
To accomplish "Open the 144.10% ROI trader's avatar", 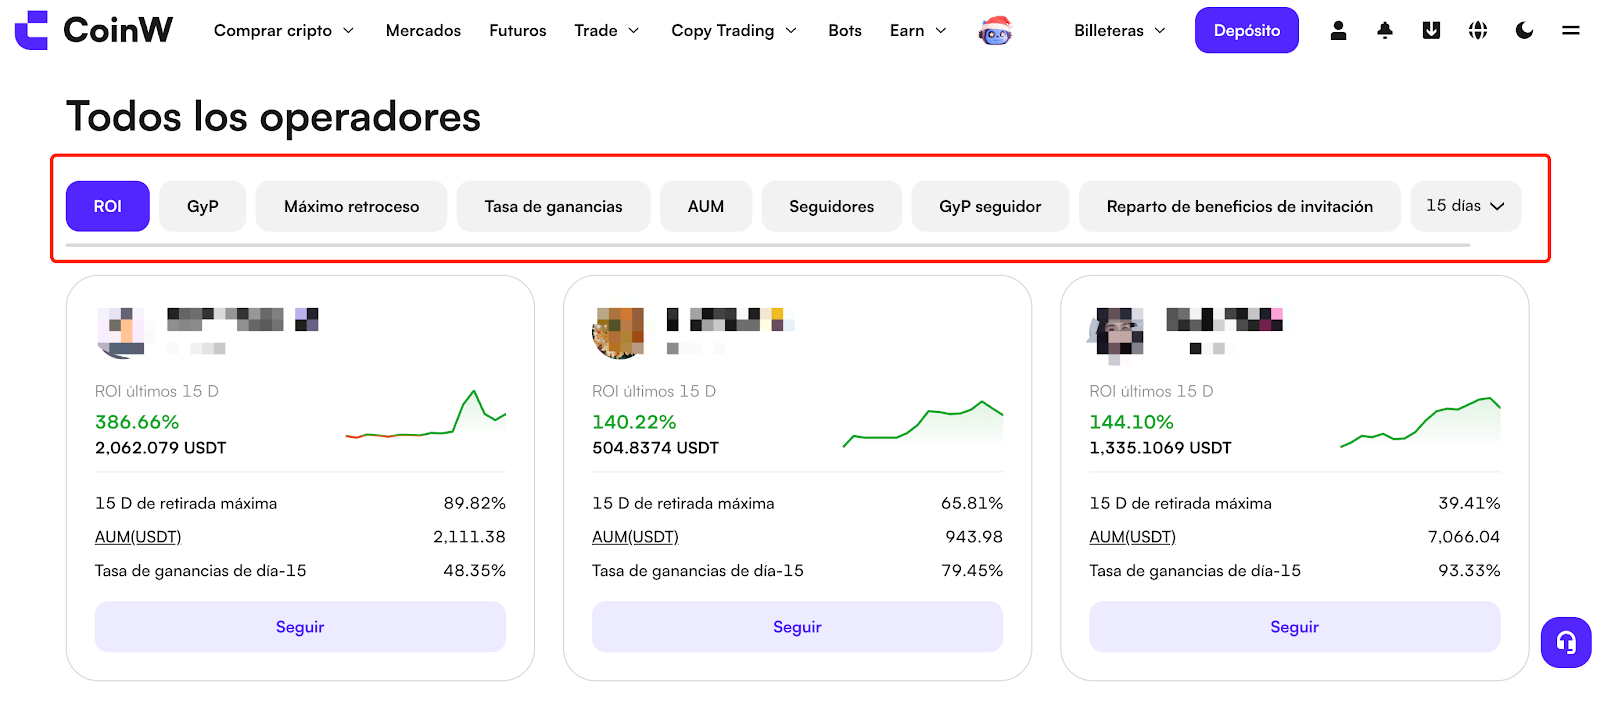I will coord(1116,332).
